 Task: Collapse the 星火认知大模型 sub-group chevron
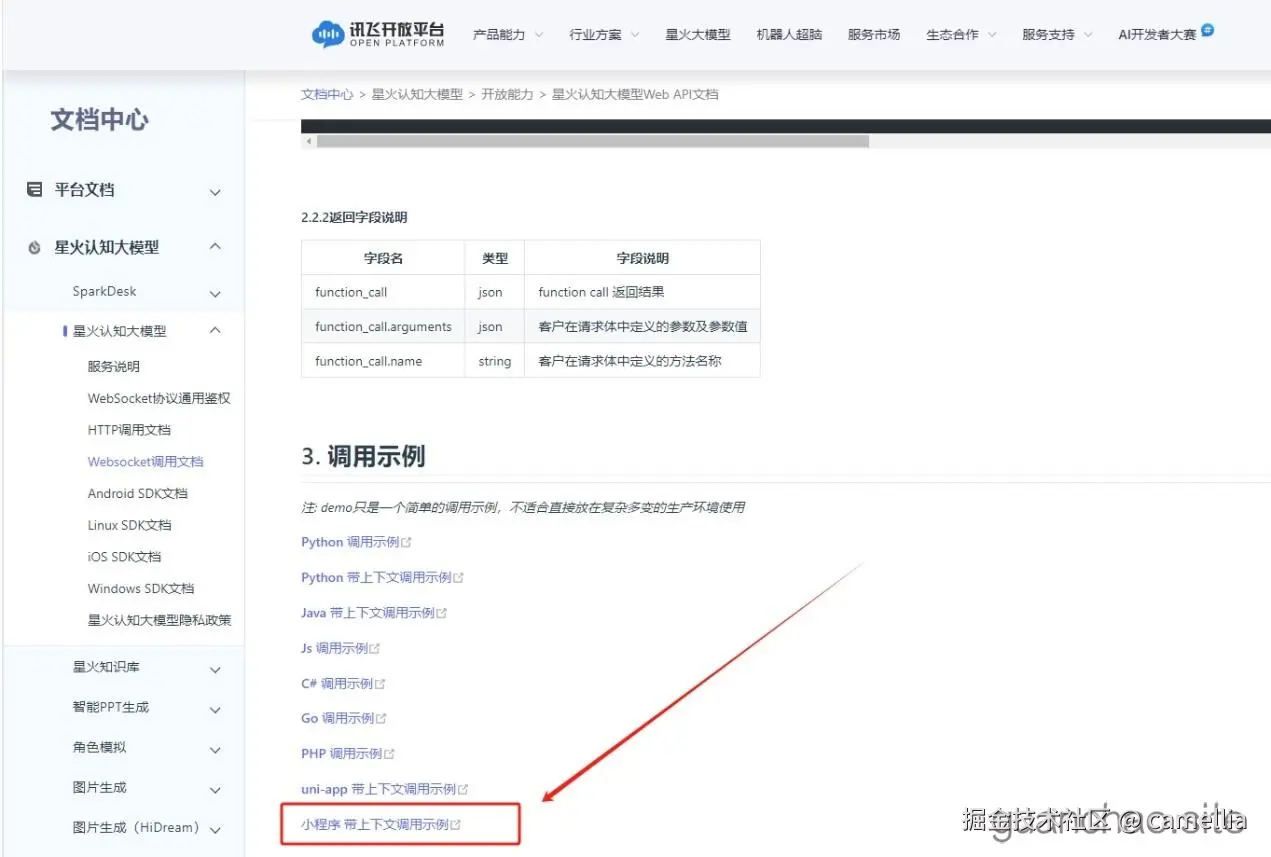(215, 331)
